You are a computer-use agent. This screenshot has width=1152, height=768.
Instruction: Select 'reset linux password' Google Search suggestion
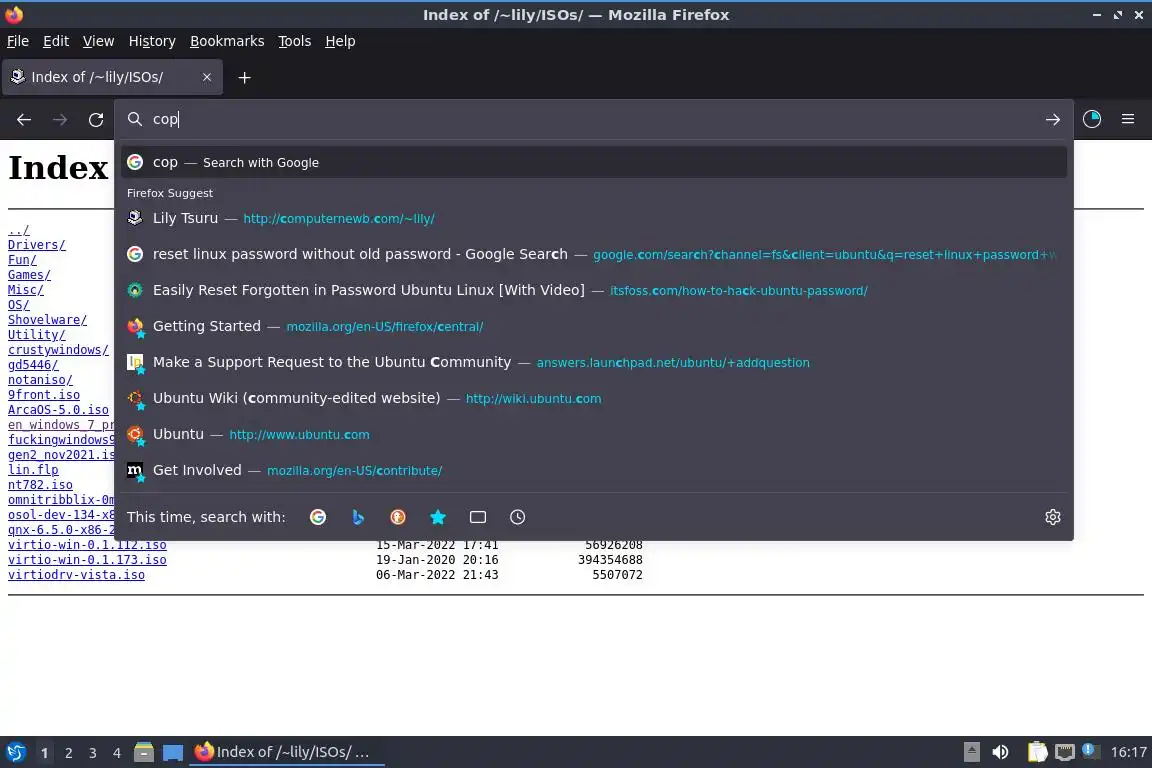594,254
